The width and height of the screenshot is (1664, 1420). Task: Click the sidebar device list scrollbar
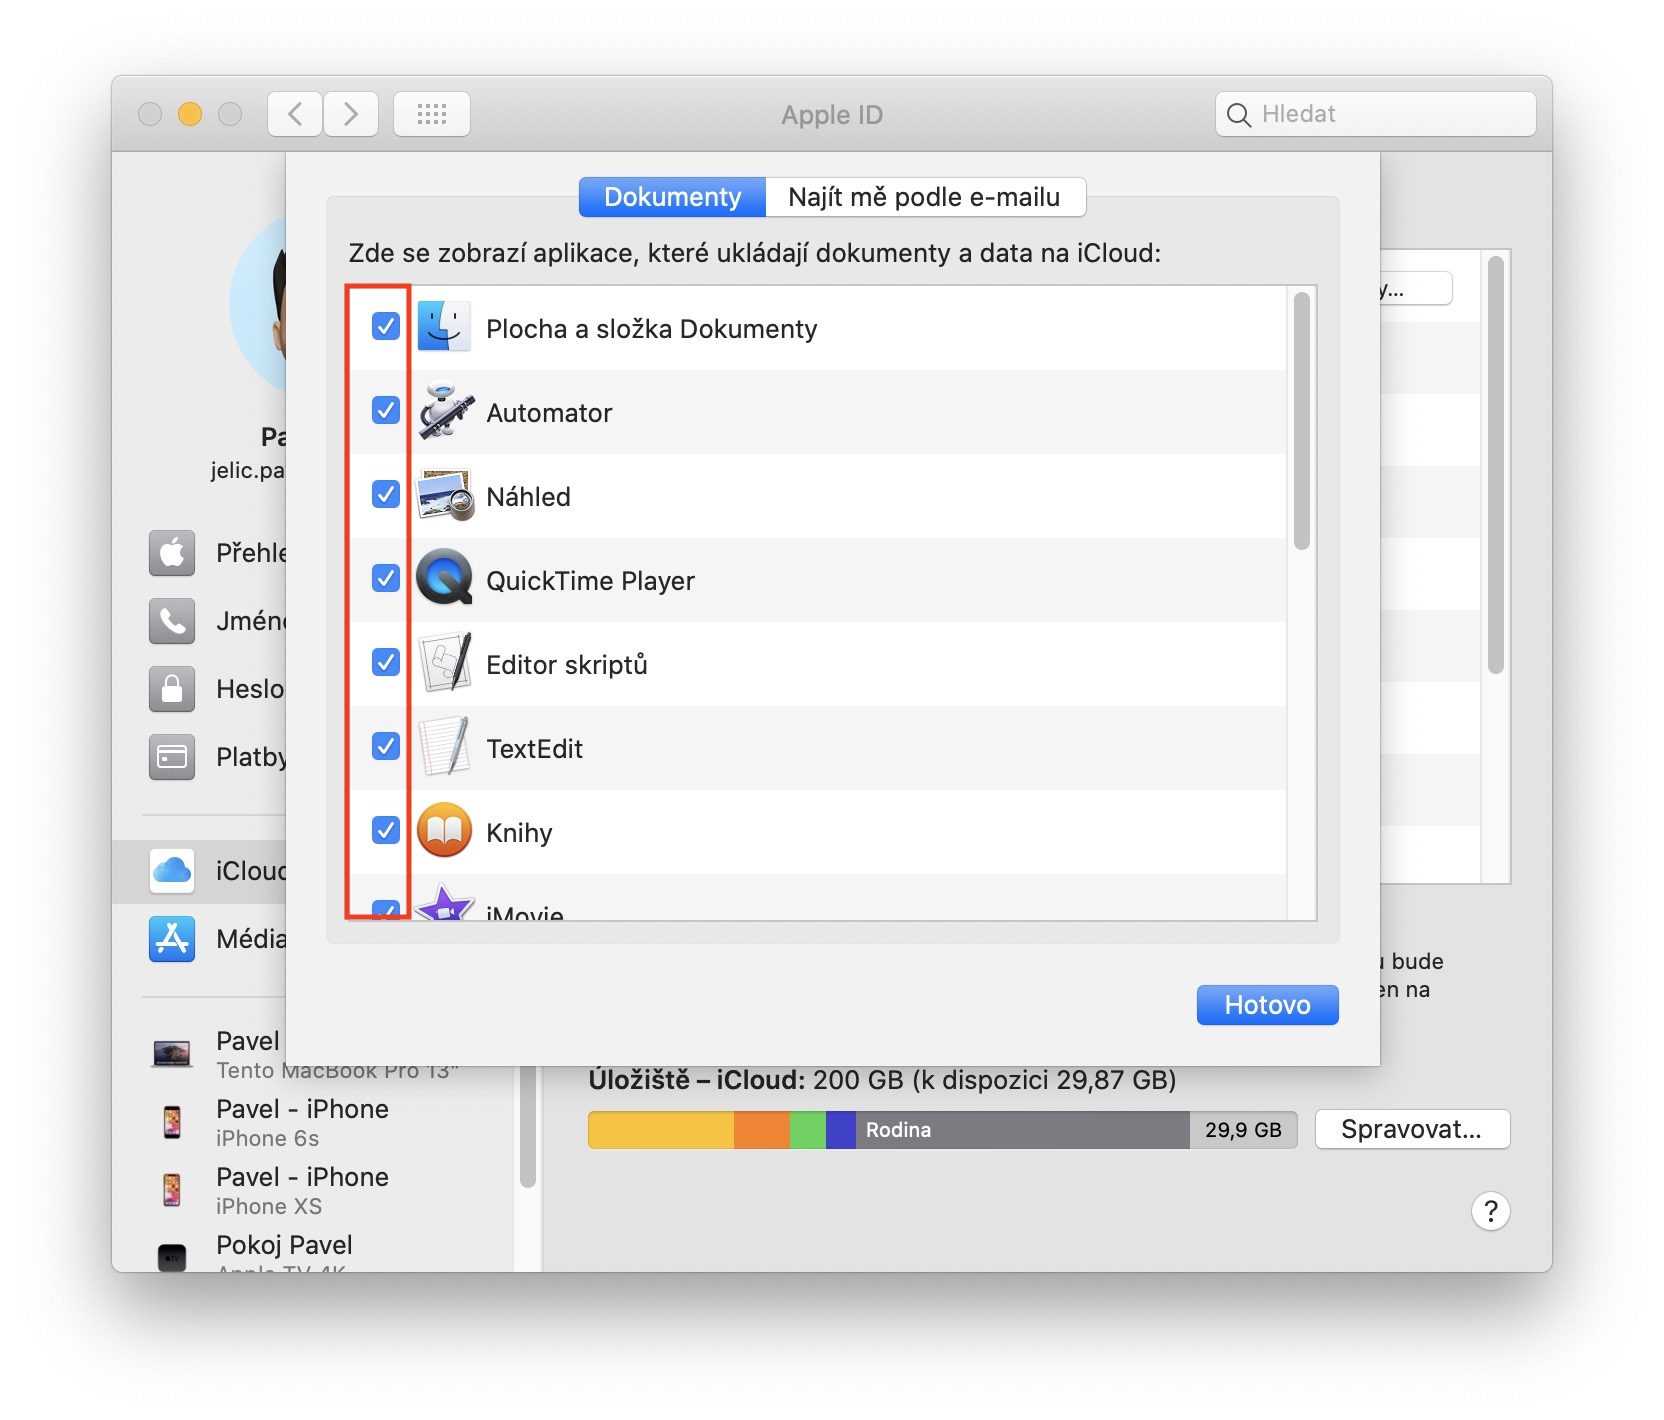click(x=527, y=1126)
